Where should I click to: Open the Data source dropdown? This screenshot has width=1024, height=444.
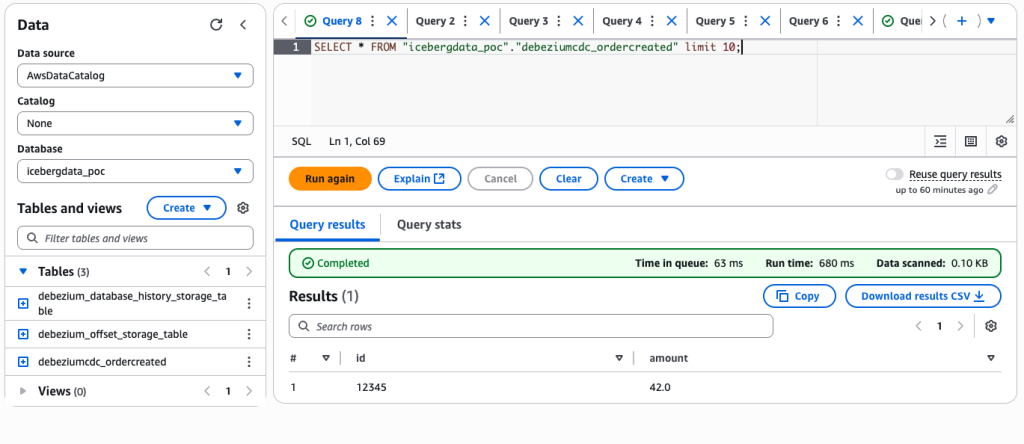point(135,75)
